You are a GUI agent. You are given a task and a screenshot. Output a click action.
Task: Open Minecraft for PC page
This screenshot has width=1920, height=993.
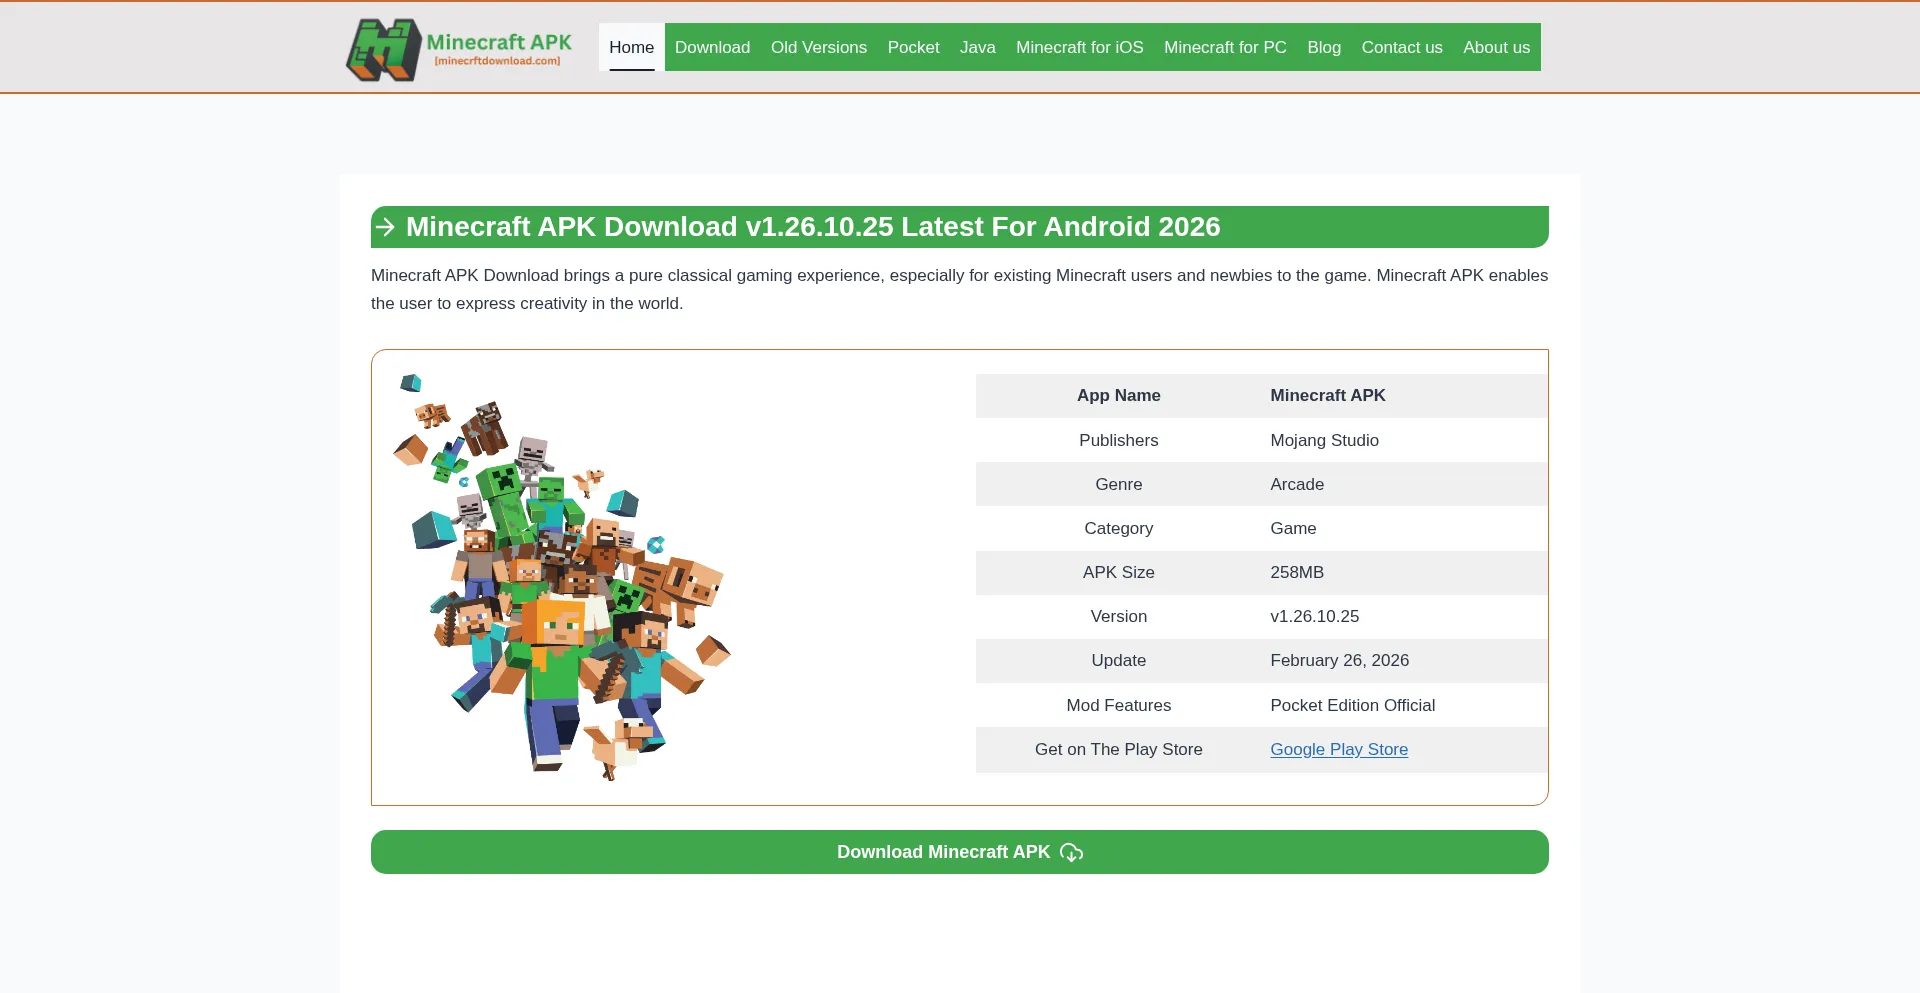1225,47
